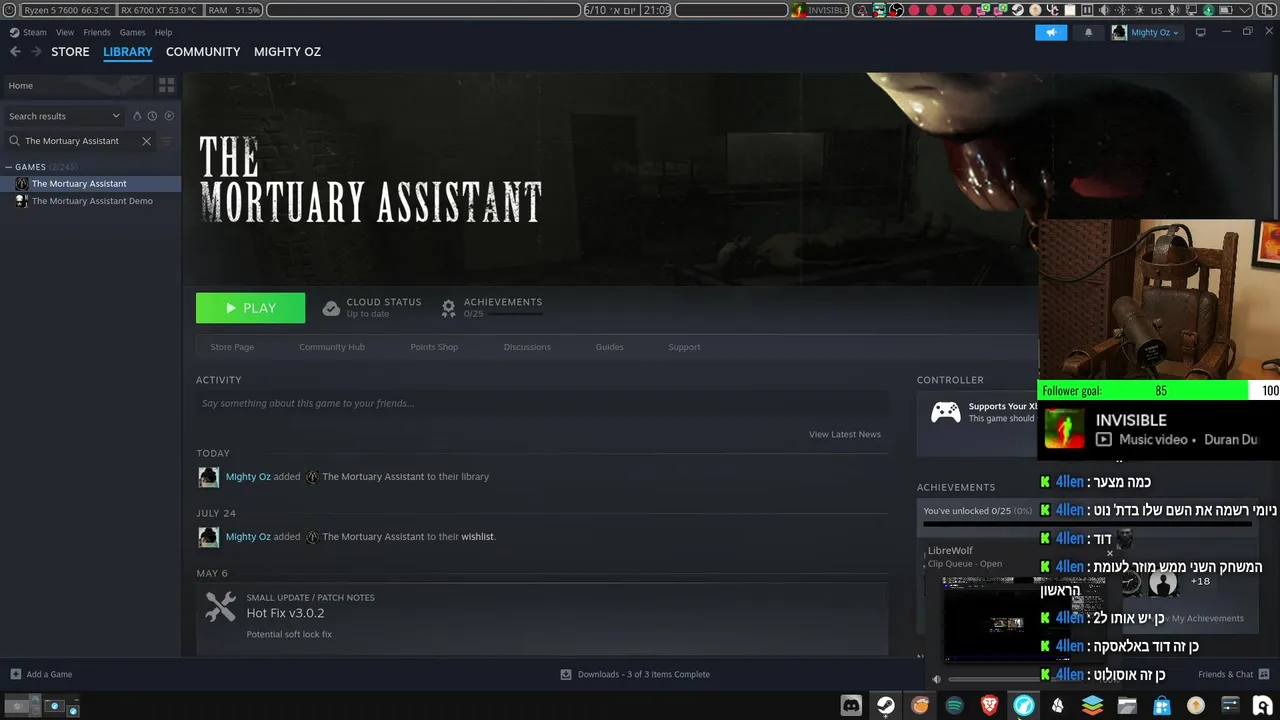This screenshot has height=720, width=1280.
Task: Open the Downloads status
Action: [635, 674]
